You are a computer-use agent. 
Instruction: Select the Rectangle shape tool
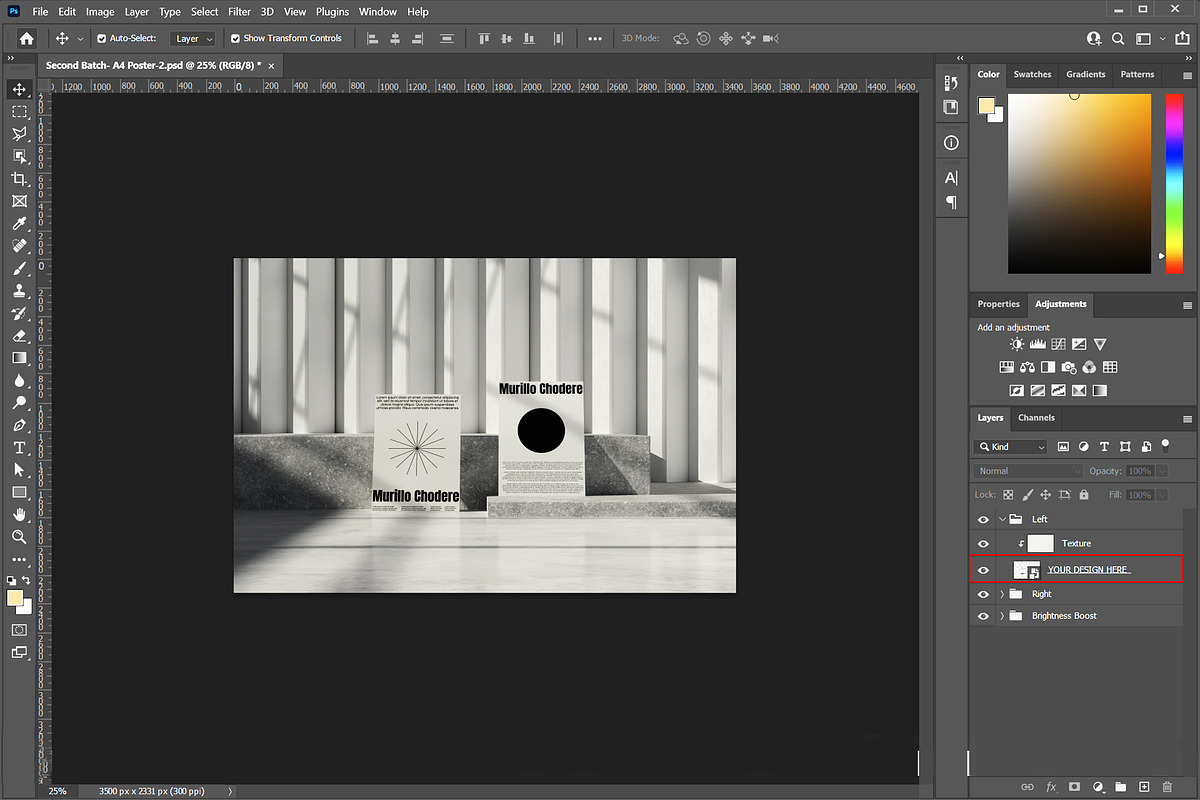pos(19,492)
